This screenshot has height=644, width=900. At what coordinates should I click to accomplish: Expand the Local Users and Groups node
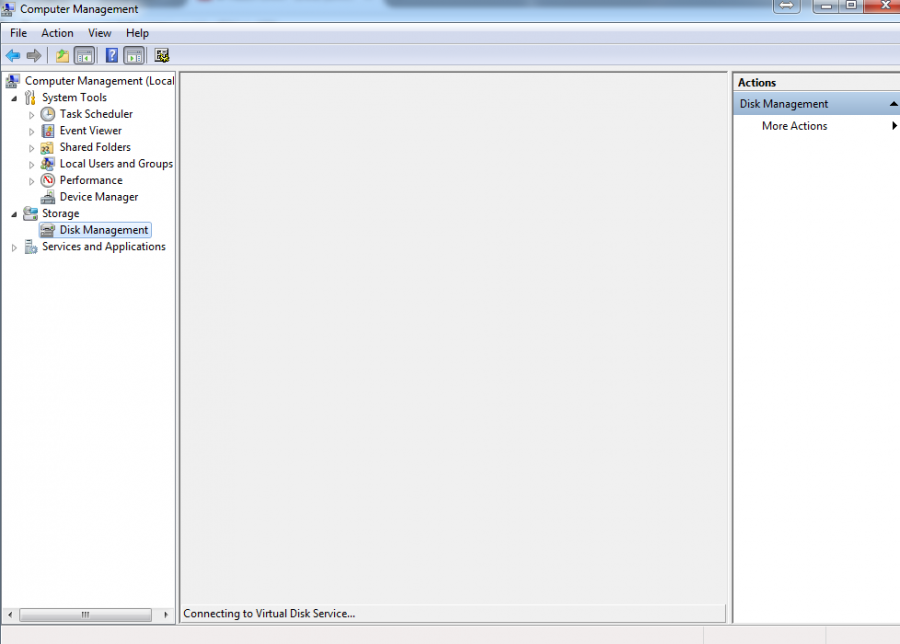tap(31, 164)
